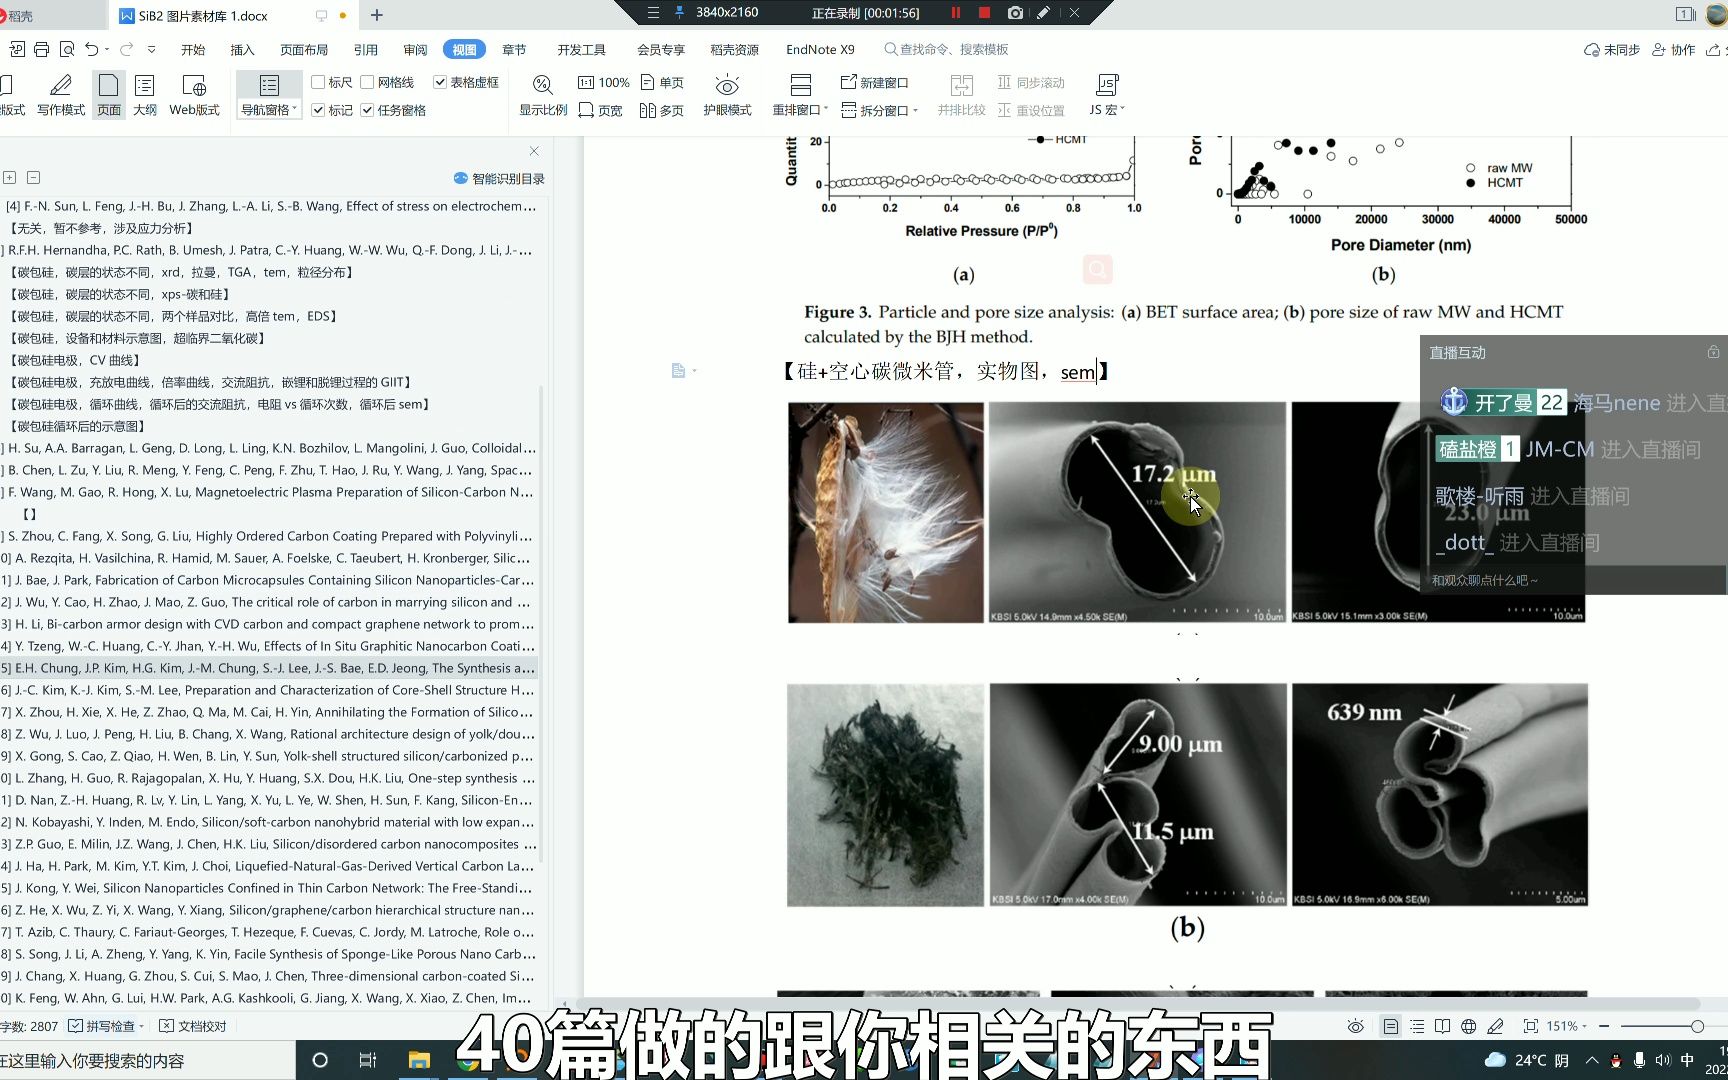Switch to reading view from status bar

(x=1442, y=1026)
